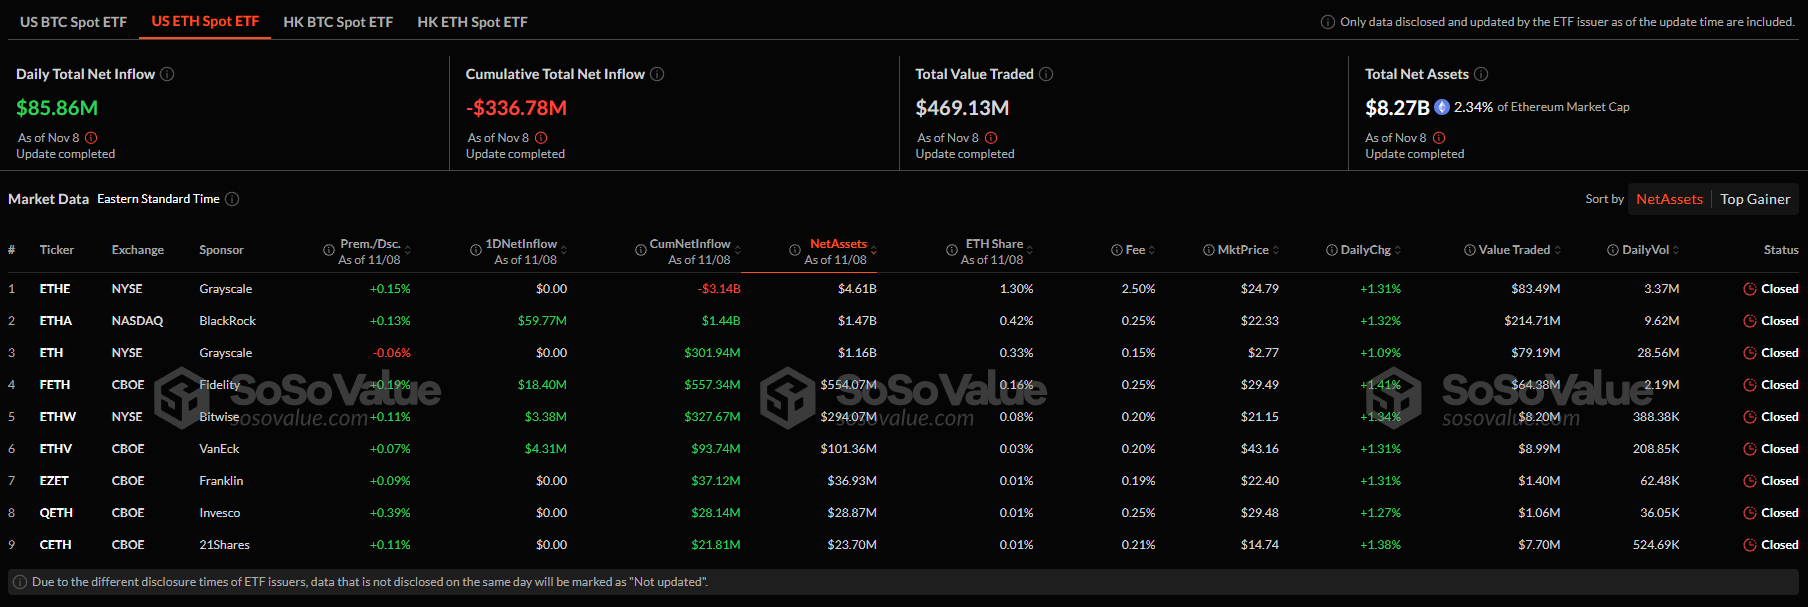This screenshot has width=1808, height=607.
Task: Click the BlackRock sponsor cell
Action: tap(228, 321)
